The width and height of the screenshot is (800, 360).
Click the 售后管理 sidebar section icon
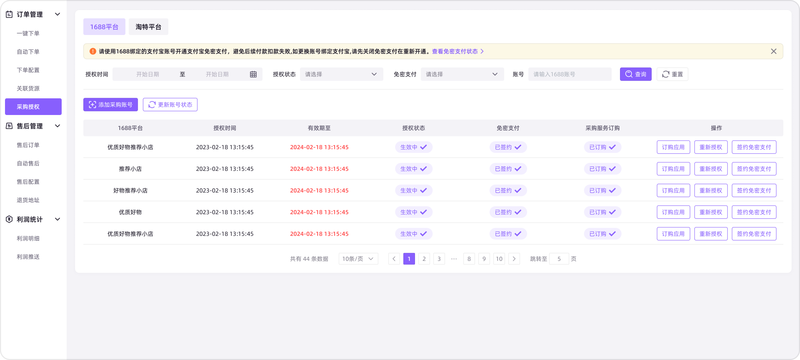click(9, 126)
